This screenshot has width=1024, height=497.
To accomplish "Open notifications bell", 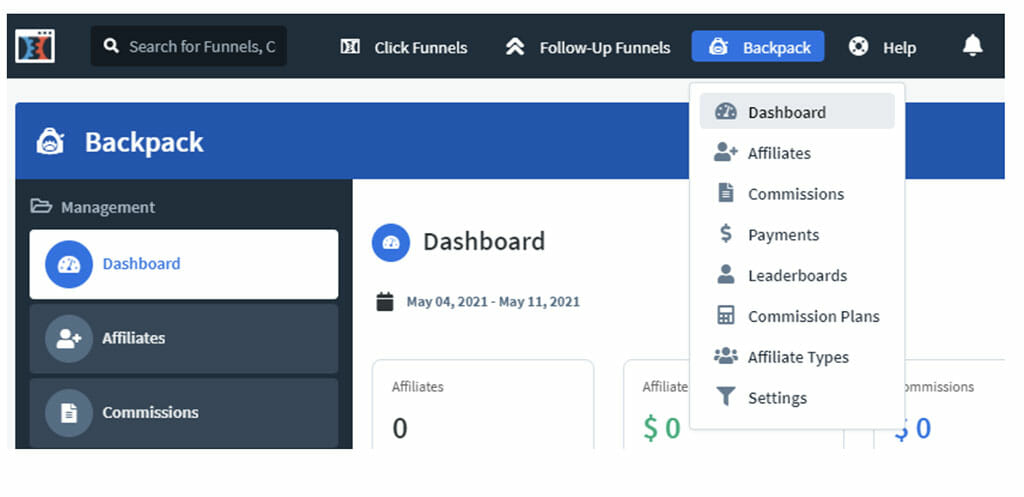I will click(x=972, y=46).
